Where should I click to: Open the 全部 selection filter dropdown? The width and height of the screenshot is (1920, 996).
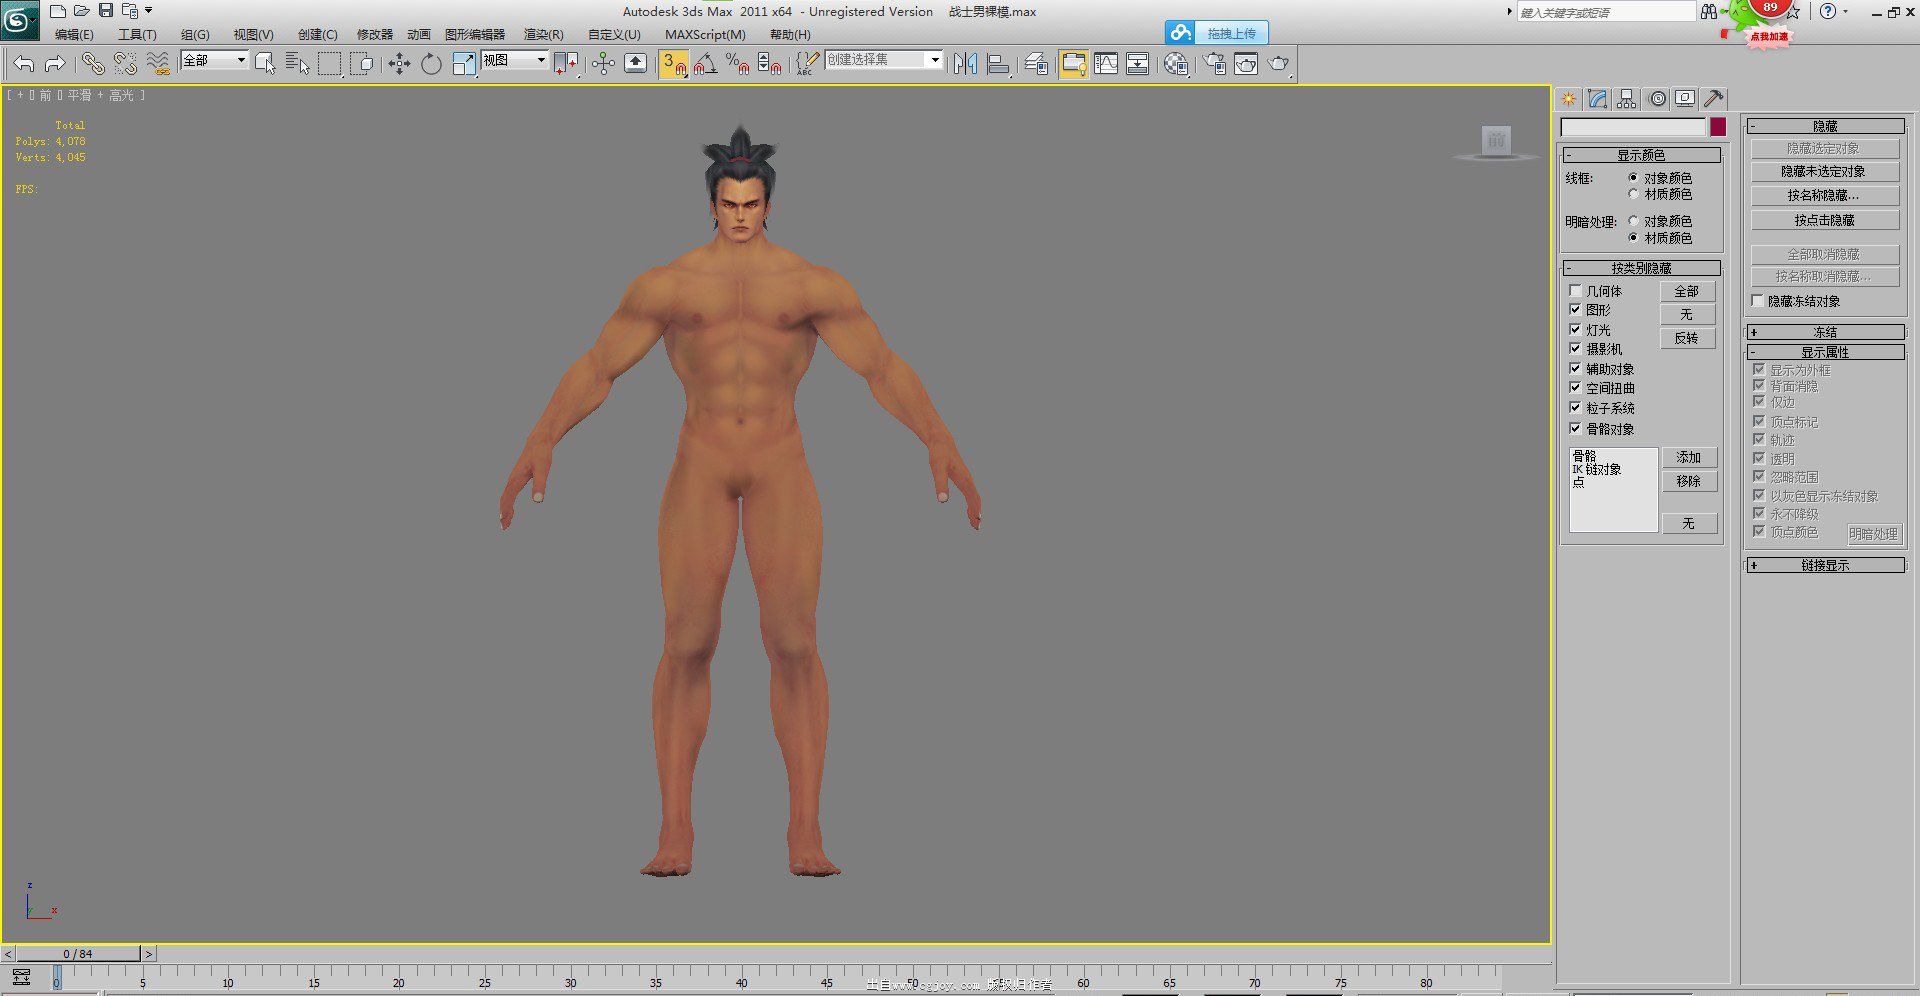tap(214, 61)
